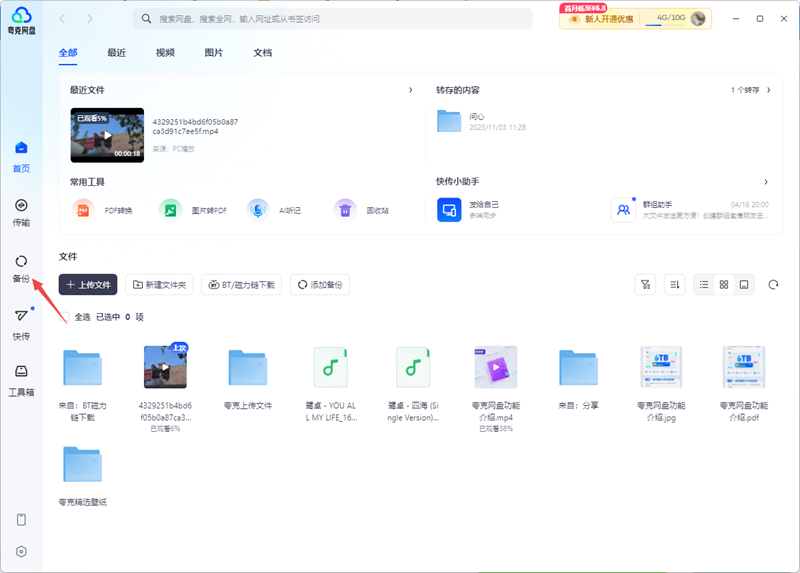Switch to grid view layout
This screenshot has height=573, width=800.
(x=724, y=285)
